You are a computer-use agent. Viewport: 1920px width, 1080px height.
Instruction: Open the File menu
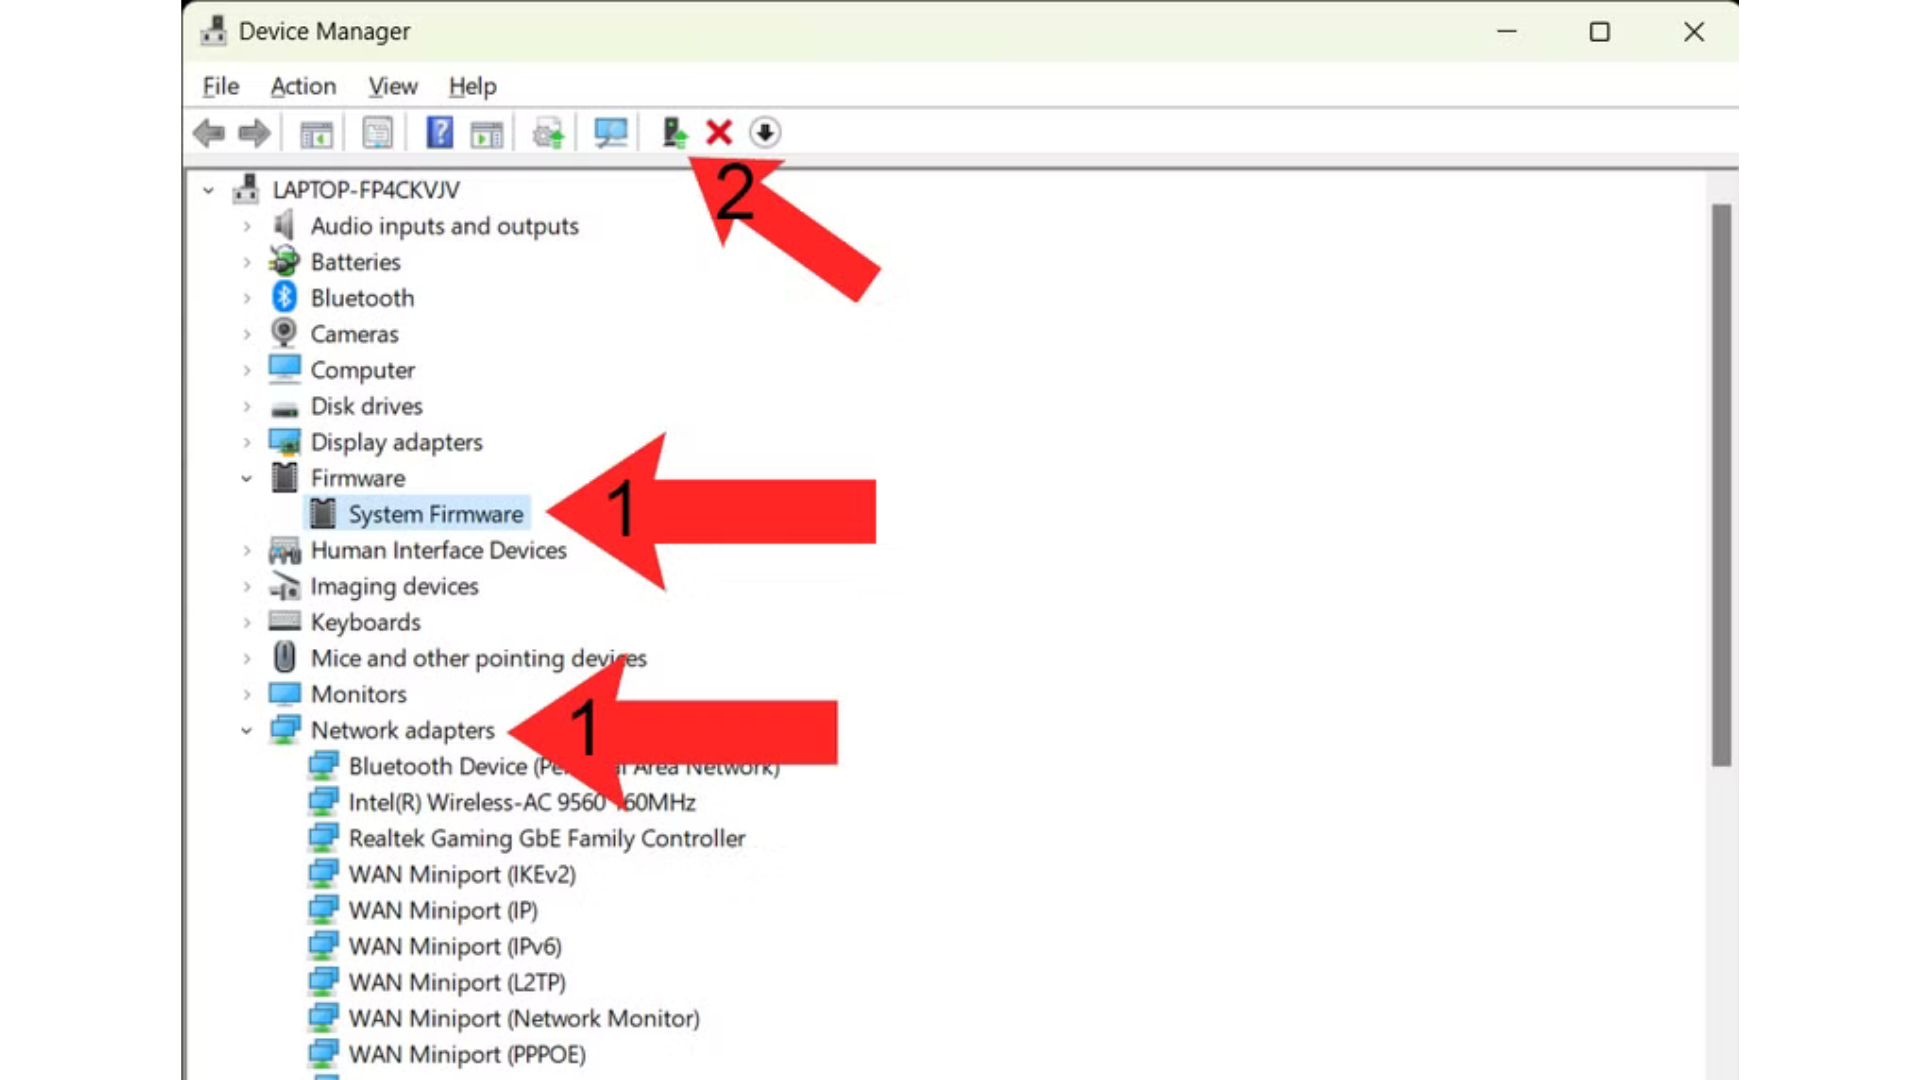pos(220,87)
